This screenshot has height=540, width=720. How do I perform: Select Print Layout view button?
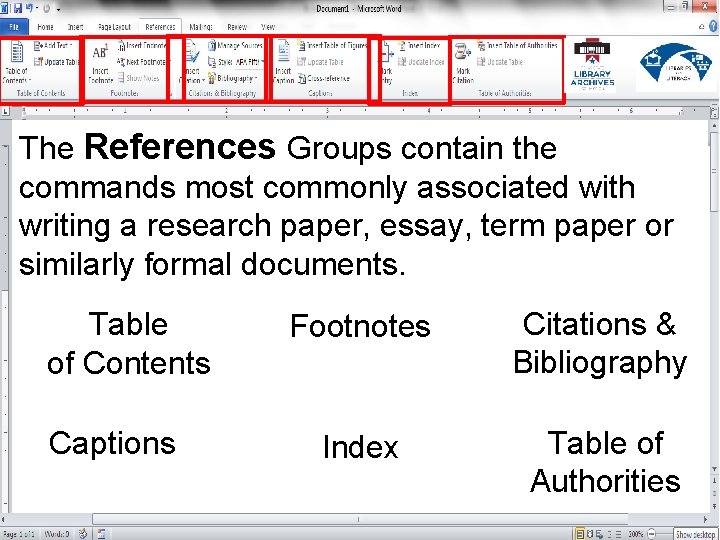[x=580, y=534]
